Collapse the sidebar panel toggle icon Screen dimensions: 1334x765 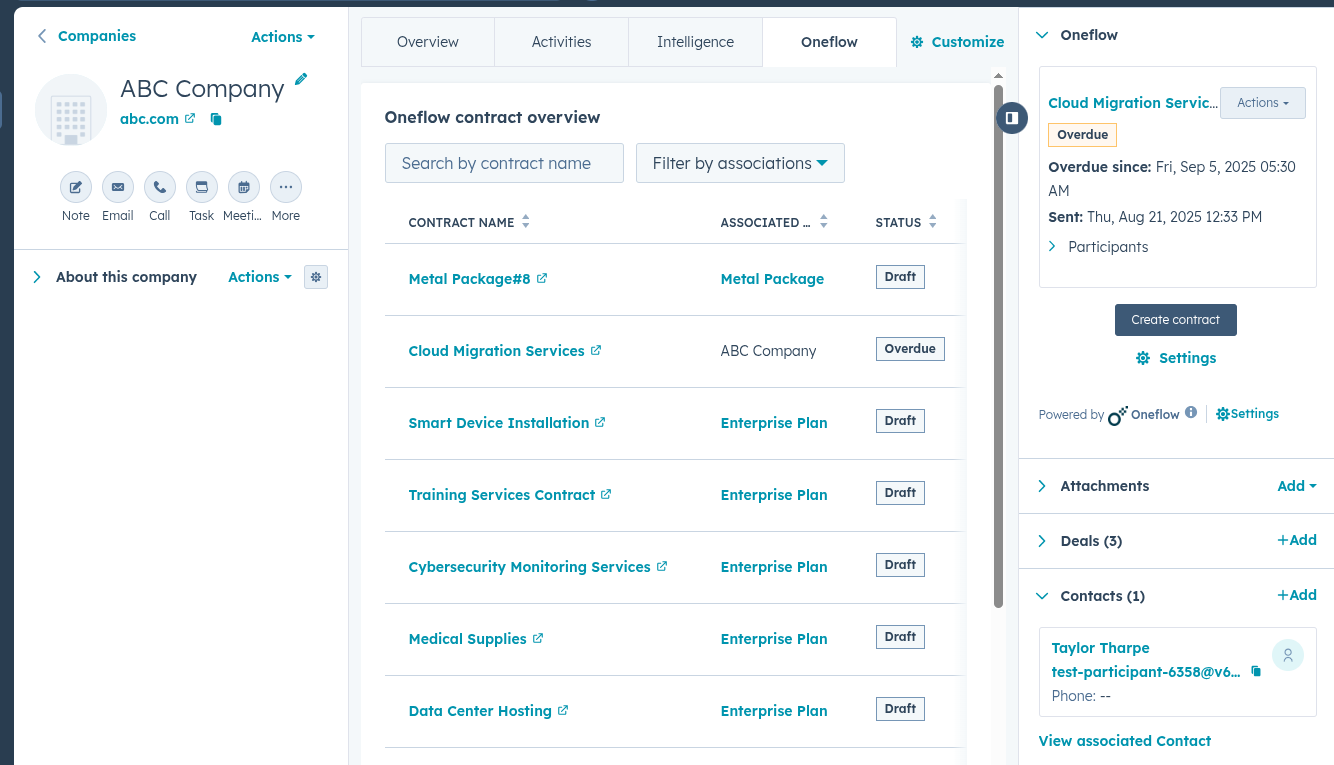pos(1012,118)
